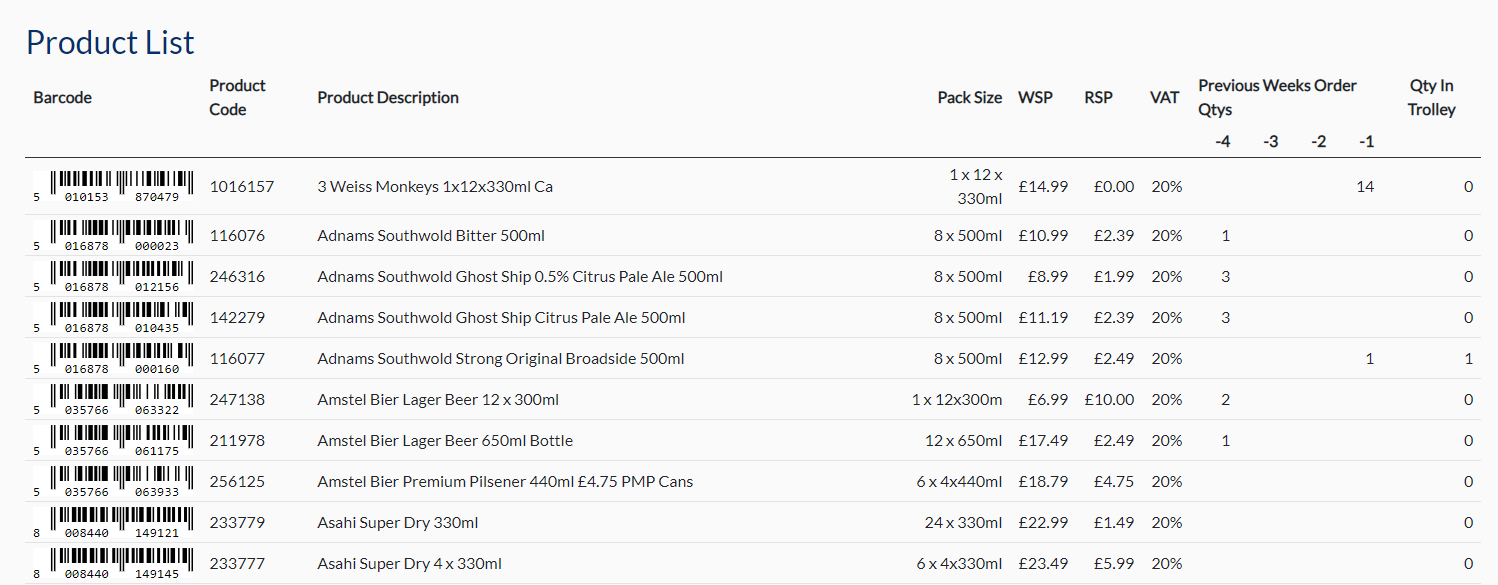Screen dimensions: 1498x585
Task: Click the Asahi Super Dry 4 x 330ml barcode
Action: [114, 563]
